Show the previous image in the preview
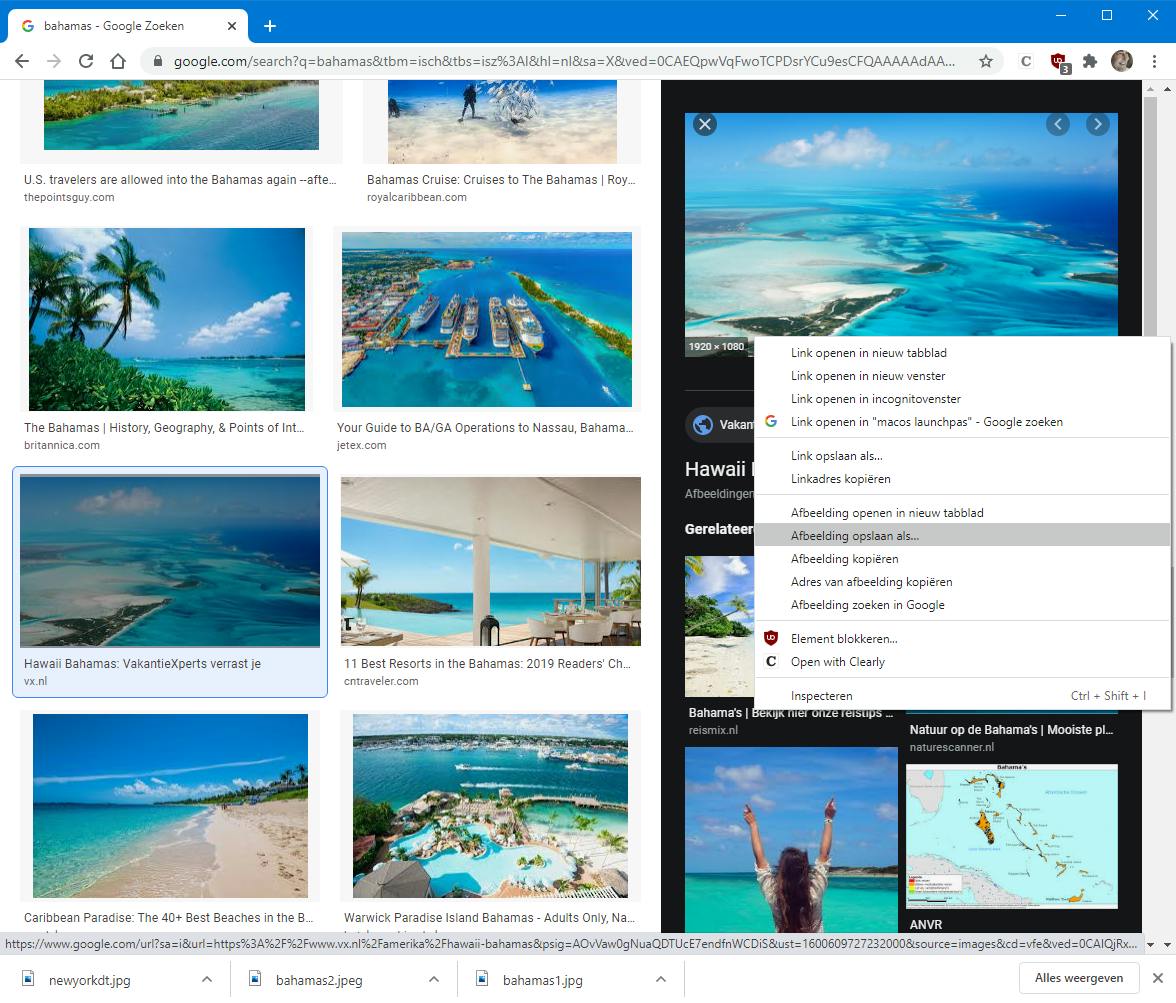The height and width of the screenshot is (1003, 1176). coord(1058,125)
